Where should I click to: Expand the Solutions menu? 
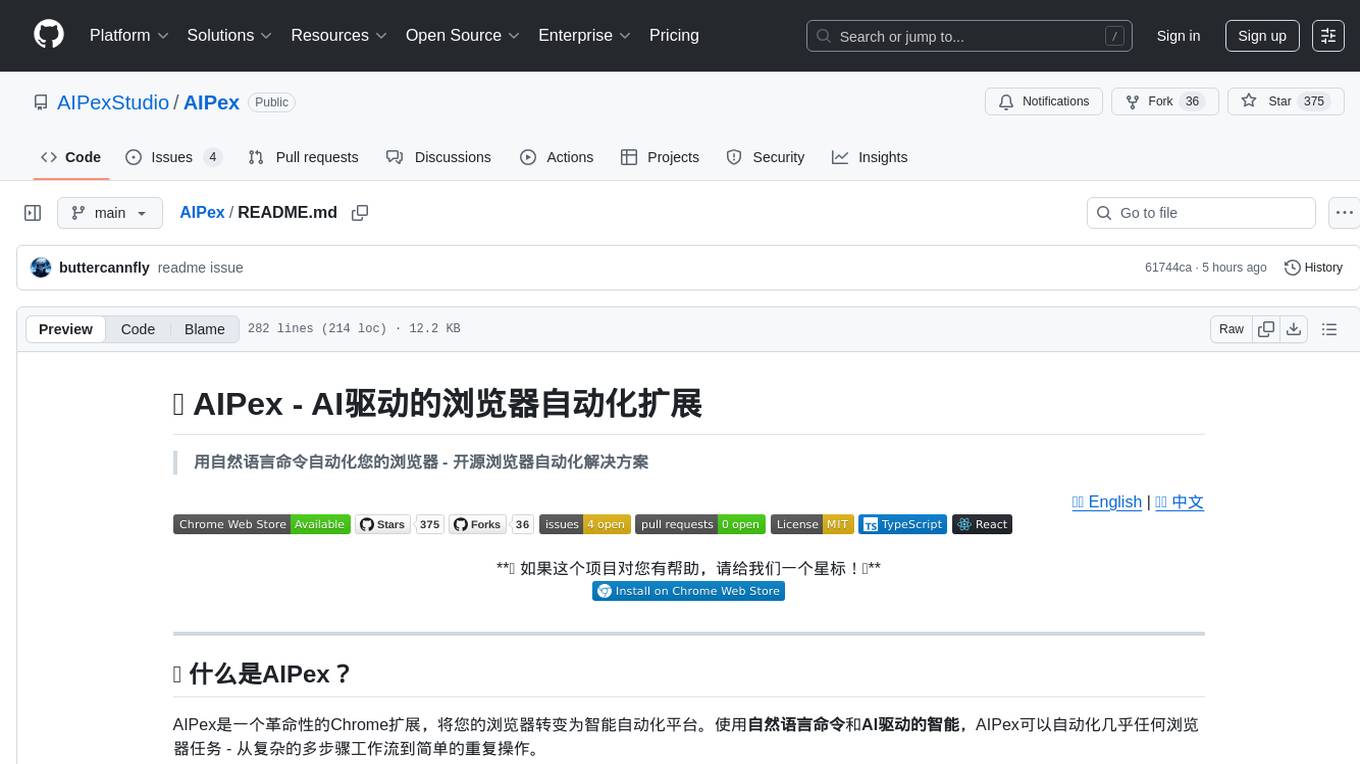click(x=230, y=35)
